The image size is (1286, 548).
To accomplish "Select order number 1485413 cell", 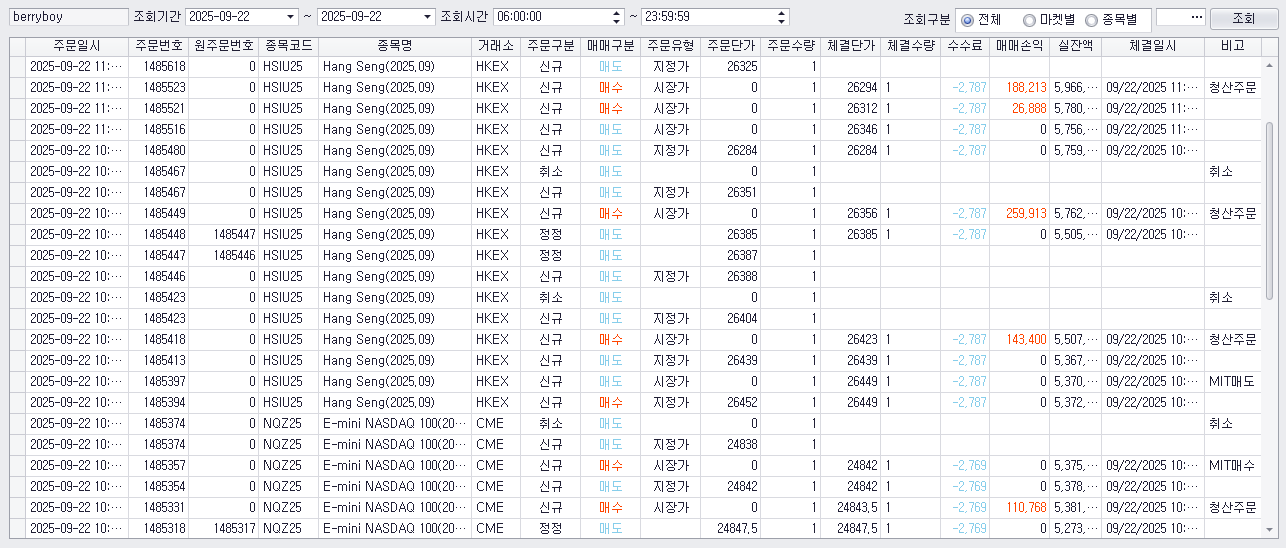I will click(x=158, y=360).
